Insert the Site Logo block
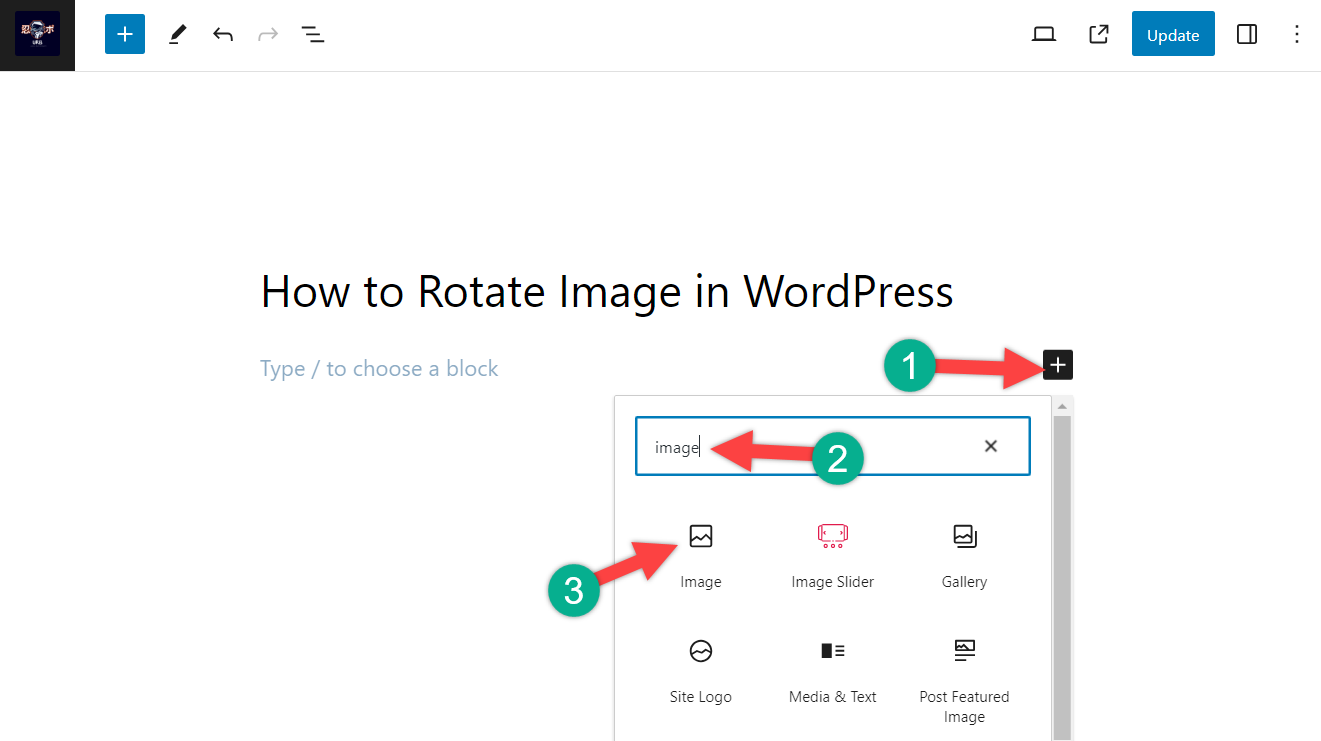 click(701, 672)
